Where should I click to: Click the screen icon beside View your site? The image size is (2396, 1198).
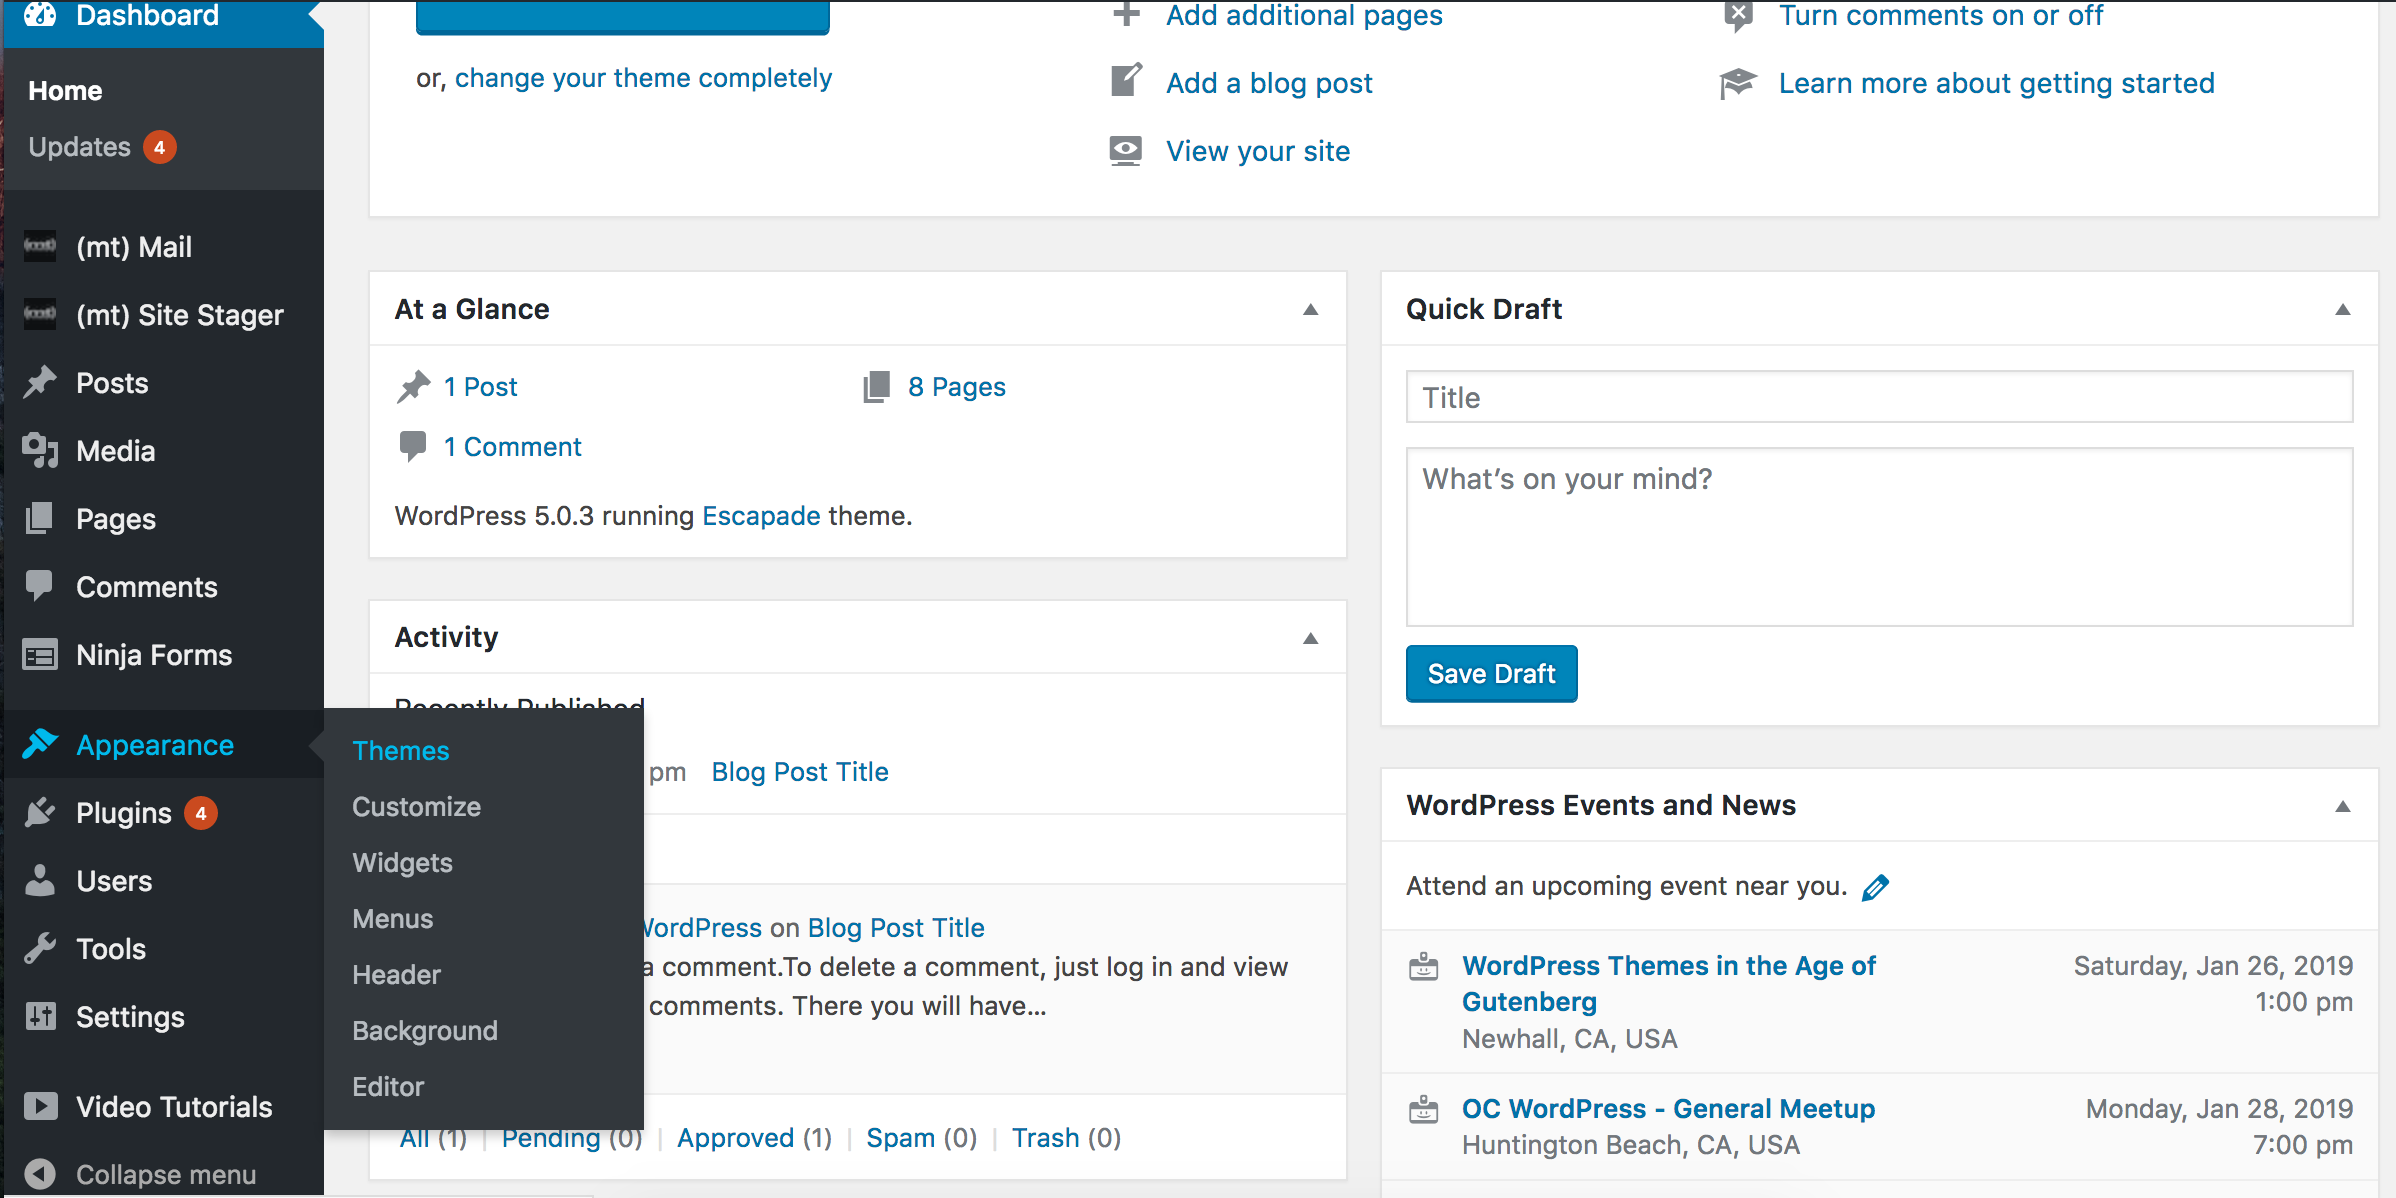1126,151
